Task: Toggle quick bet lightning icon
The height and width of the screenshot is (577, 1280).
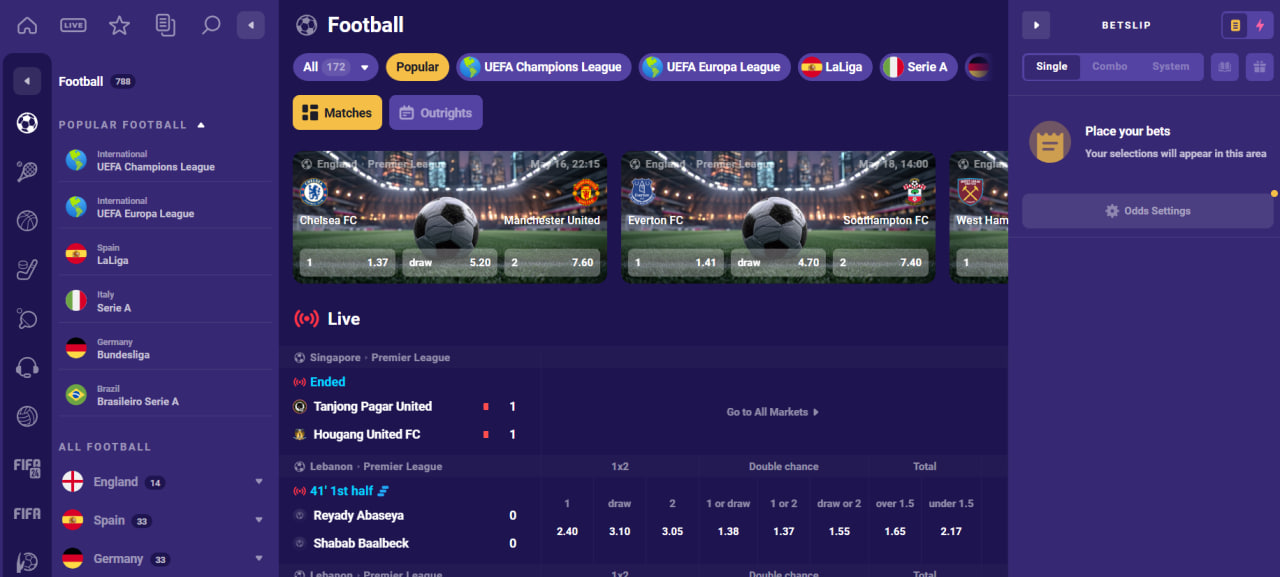Action: [x=1260, y=25]
